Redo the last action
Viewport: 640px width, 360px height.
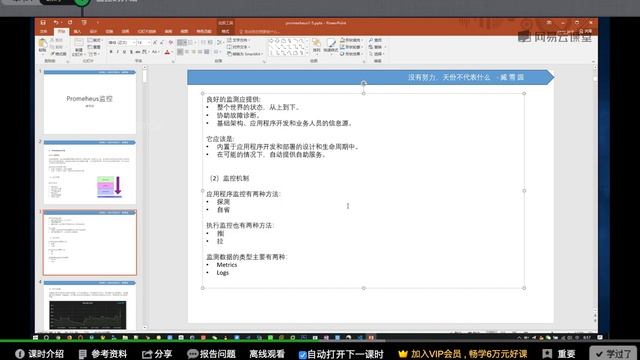70,22
